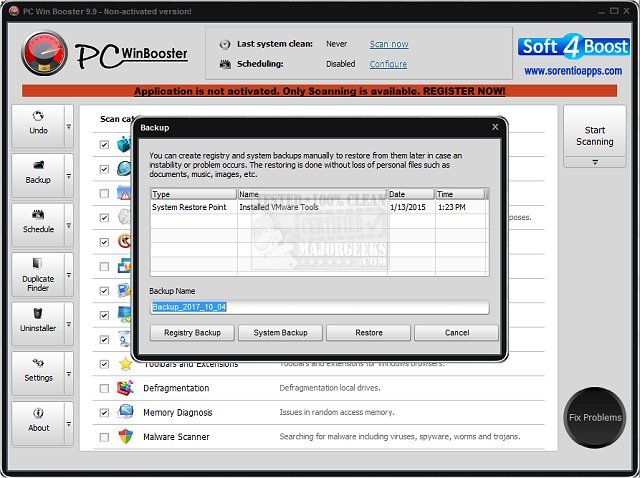Click the Searching for malware description text
640x478 pixels.
pos(400,437)
